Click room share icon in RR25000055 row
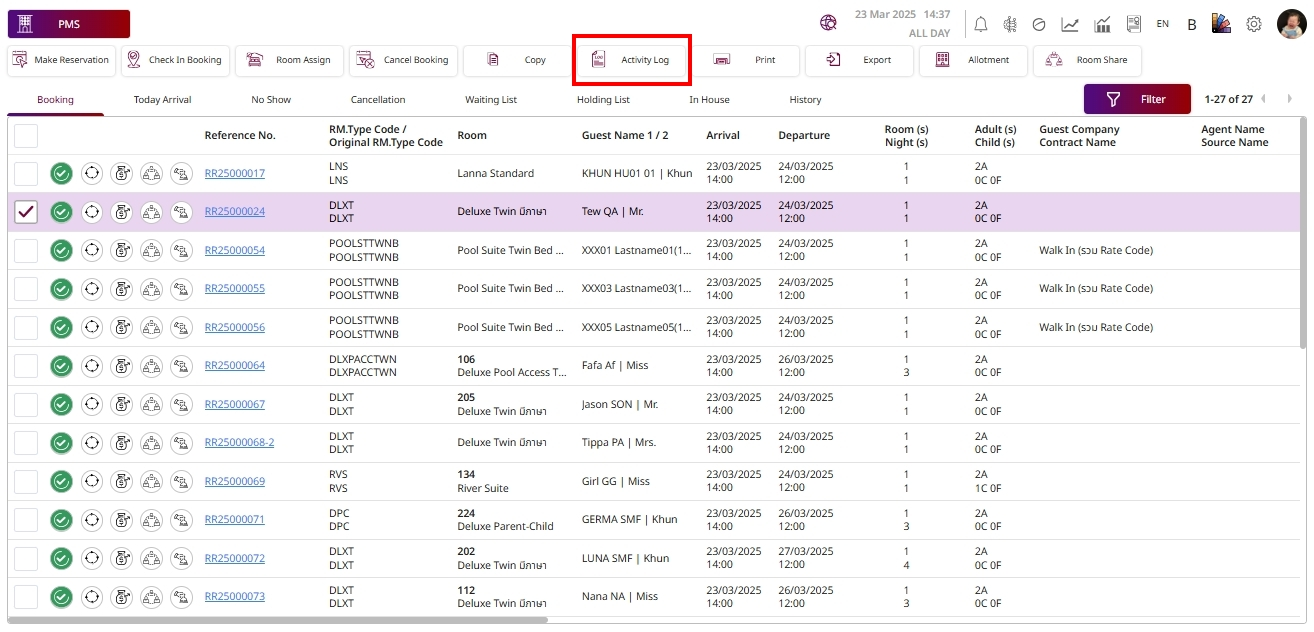 [x=151, y=289]
